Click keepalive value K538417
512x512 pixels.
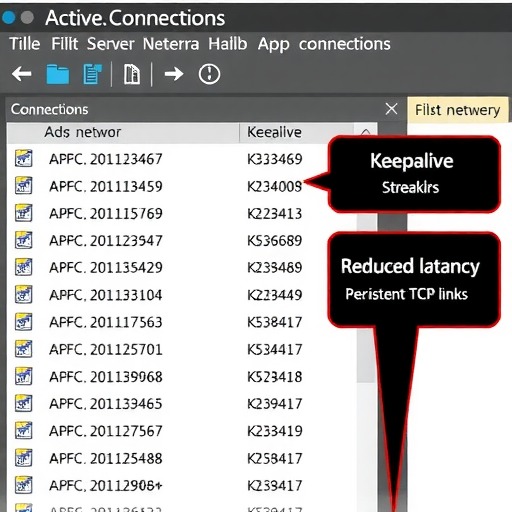275,322
